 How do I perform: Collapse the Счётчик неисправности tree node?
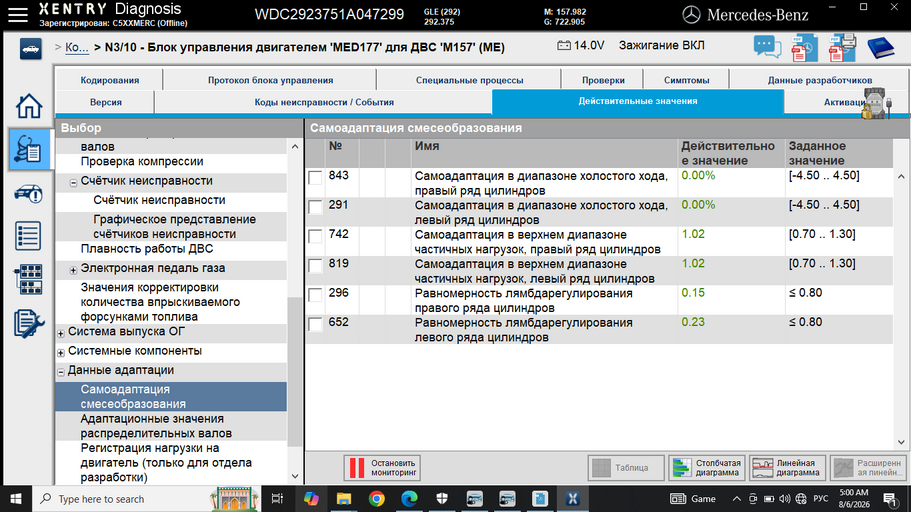pos(73,182)
